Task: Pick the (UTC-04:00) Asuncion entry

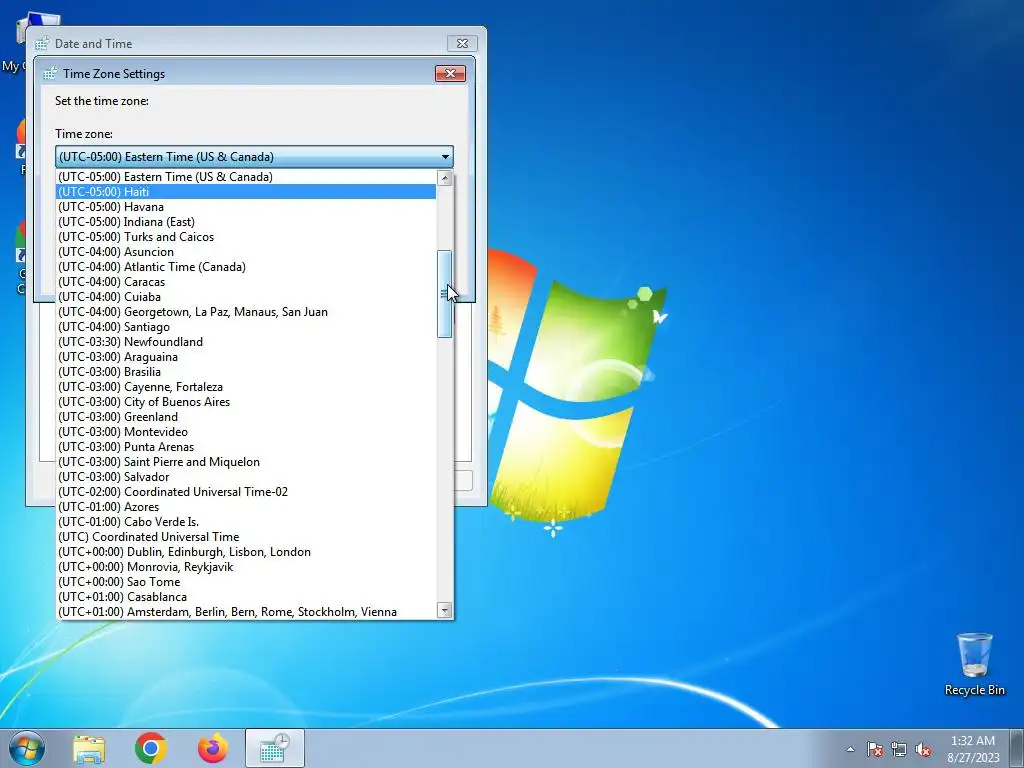Action: [x=246, y=251]
